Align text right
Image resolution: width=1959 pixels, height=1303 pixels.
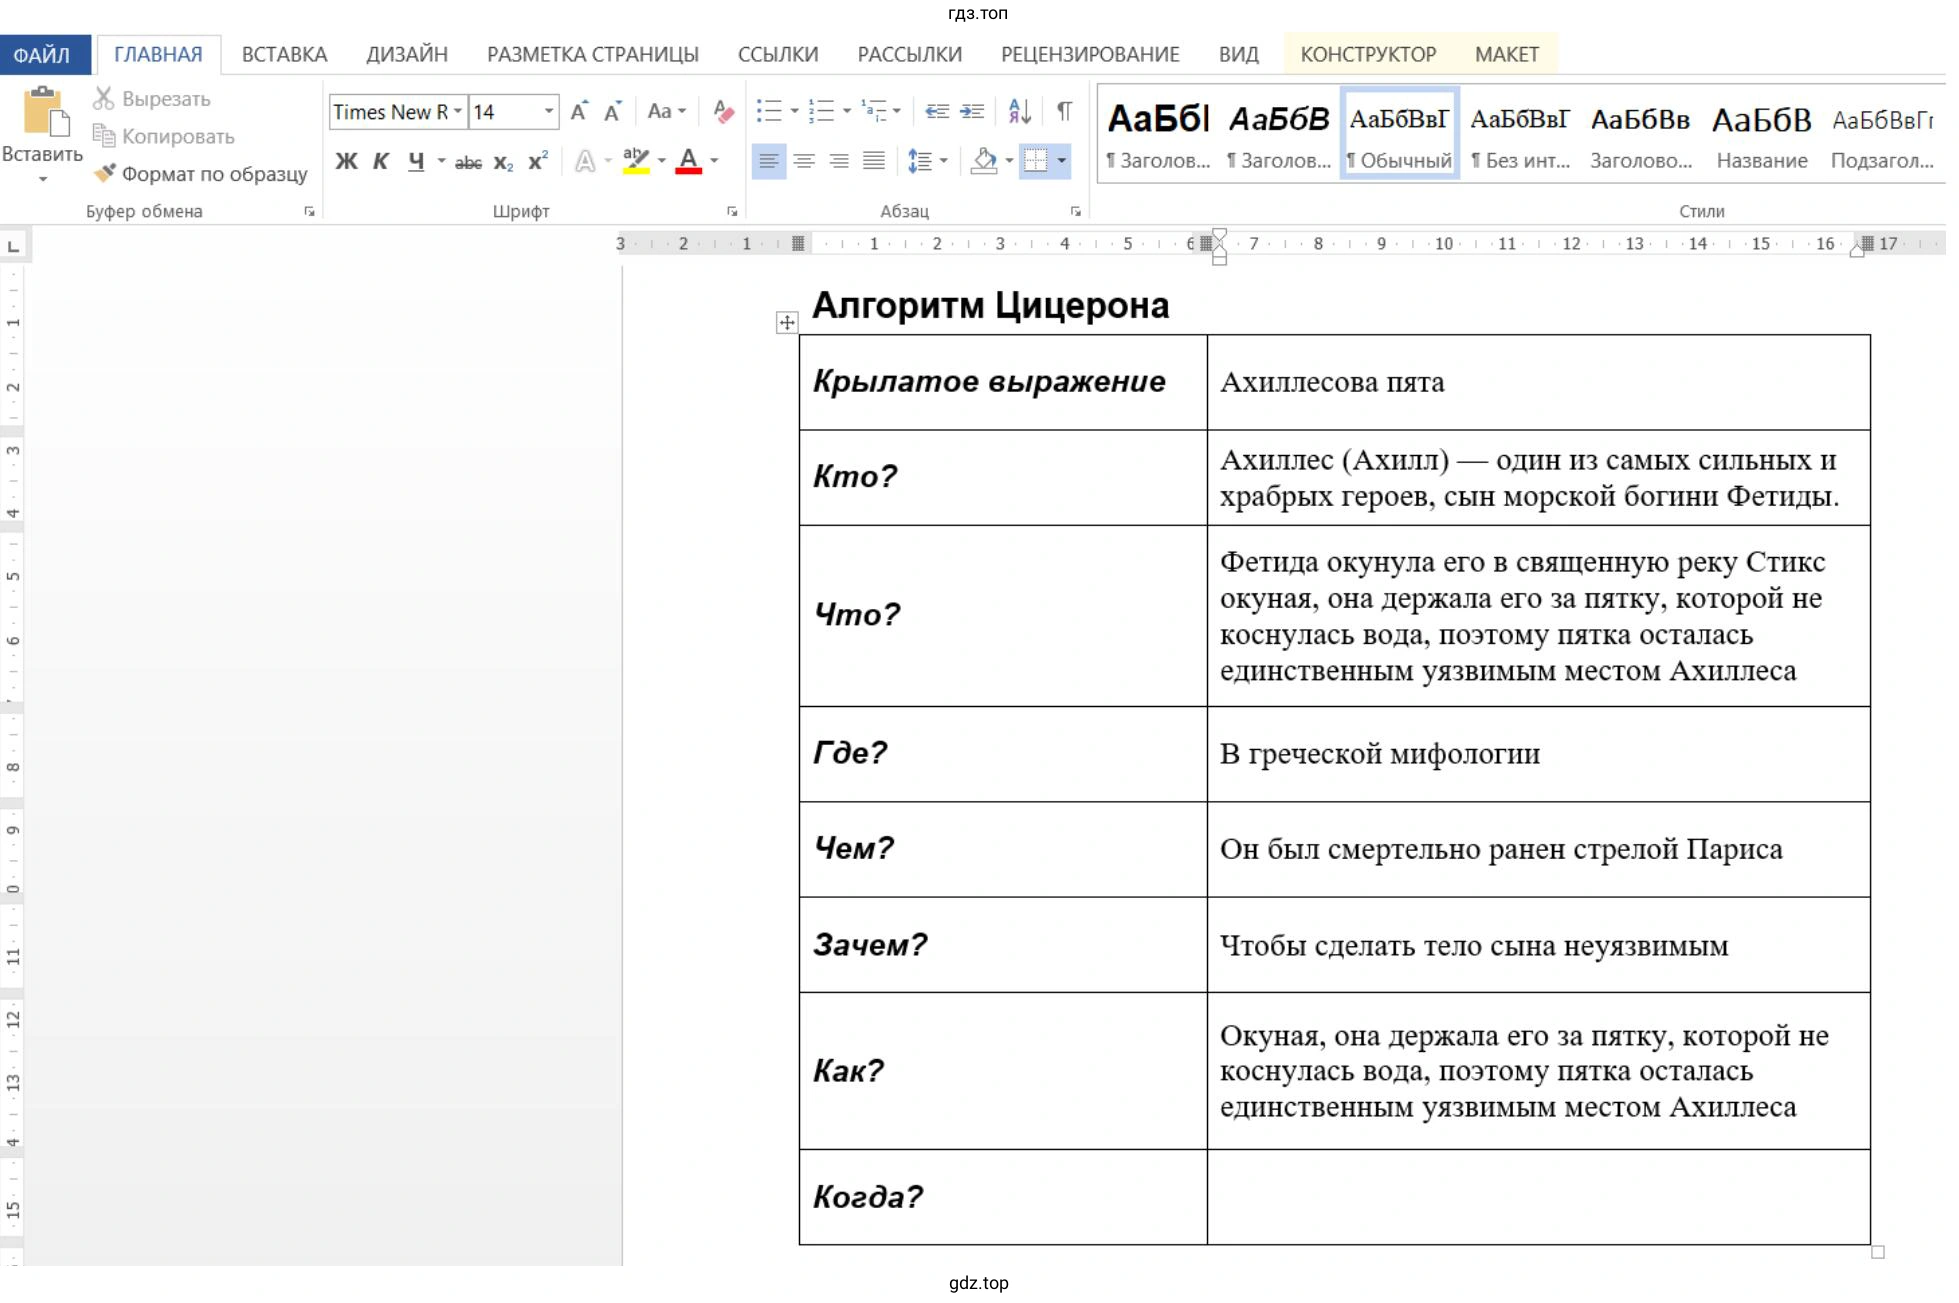coord(838,161)
